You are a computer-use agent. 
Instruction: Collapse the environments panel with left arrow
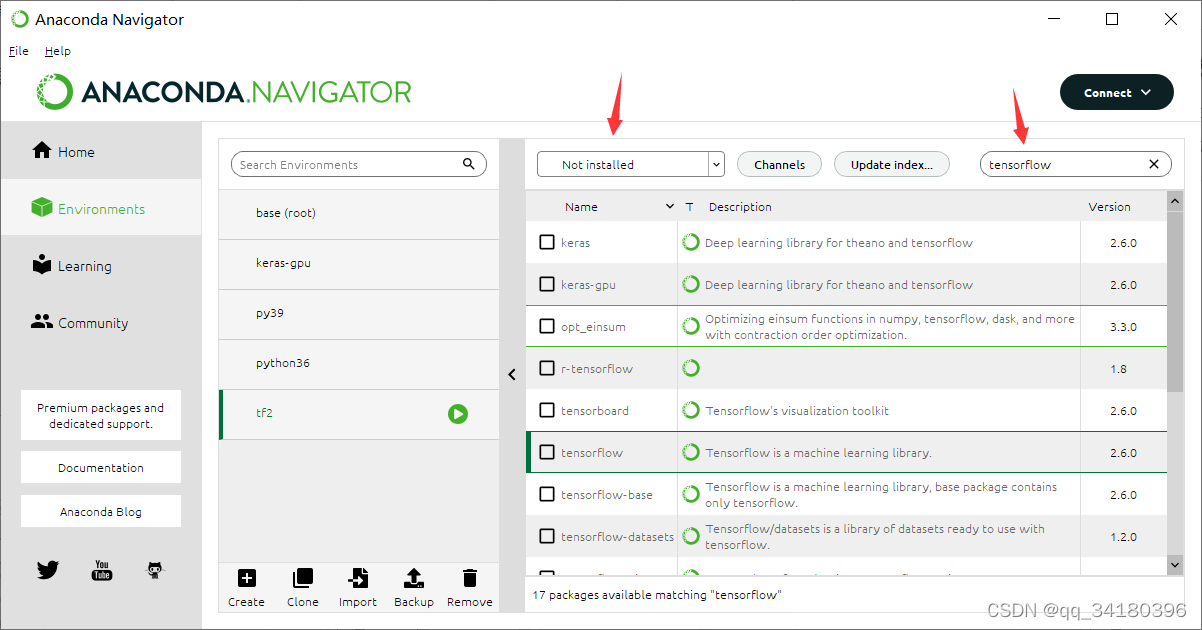512,374
